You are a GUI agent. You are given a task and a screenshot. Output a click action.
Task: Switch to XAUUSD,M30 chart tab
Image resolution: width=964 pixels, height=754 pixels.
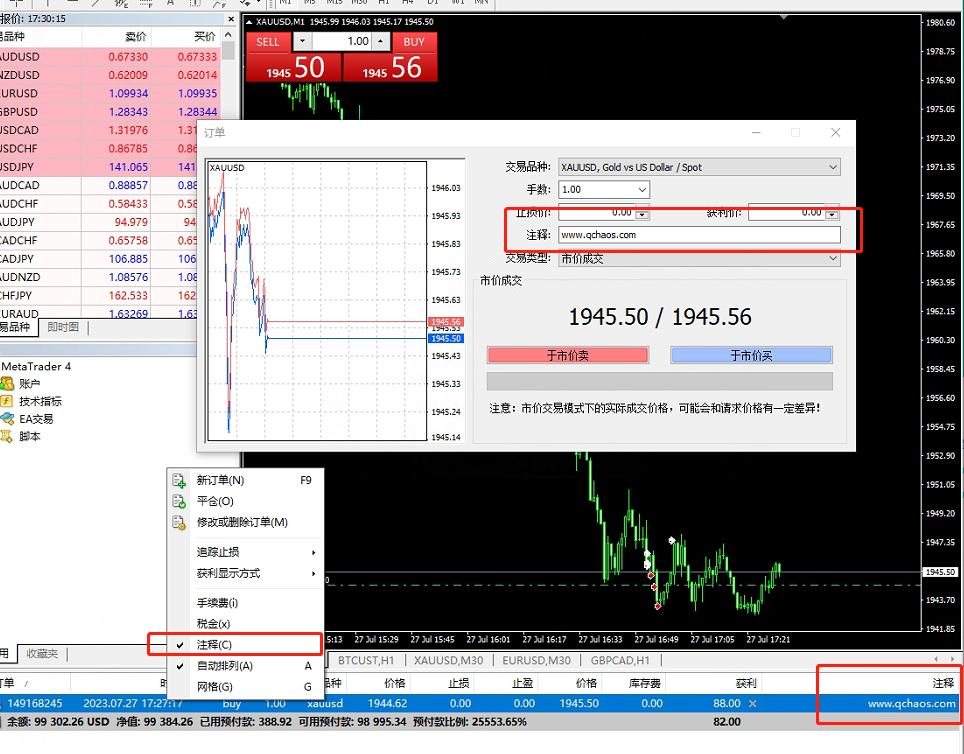click(448, 661)
